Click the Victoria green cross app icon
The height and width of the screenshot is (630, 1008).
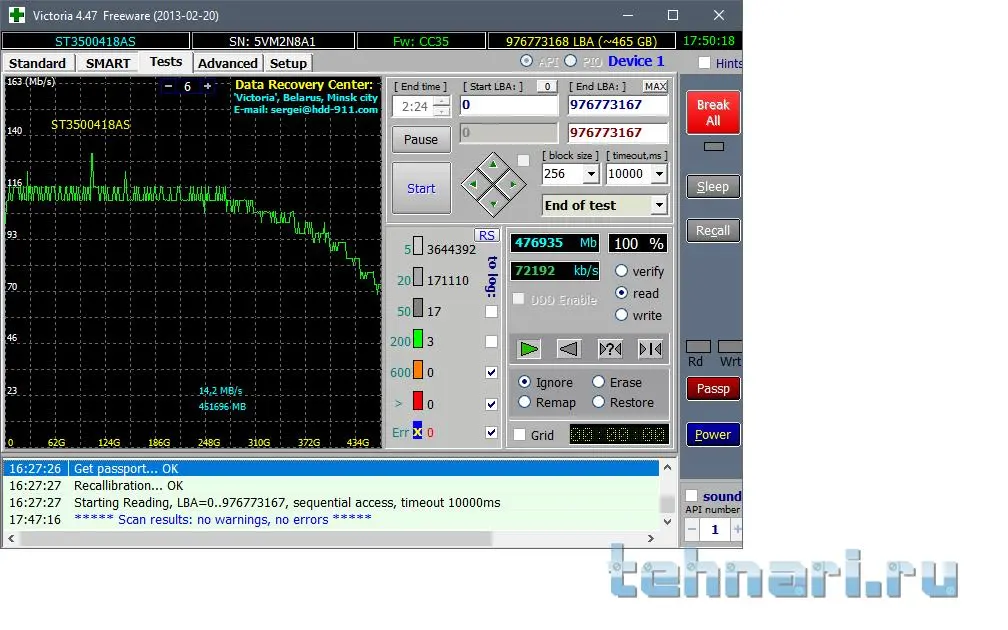pos(17,15)
